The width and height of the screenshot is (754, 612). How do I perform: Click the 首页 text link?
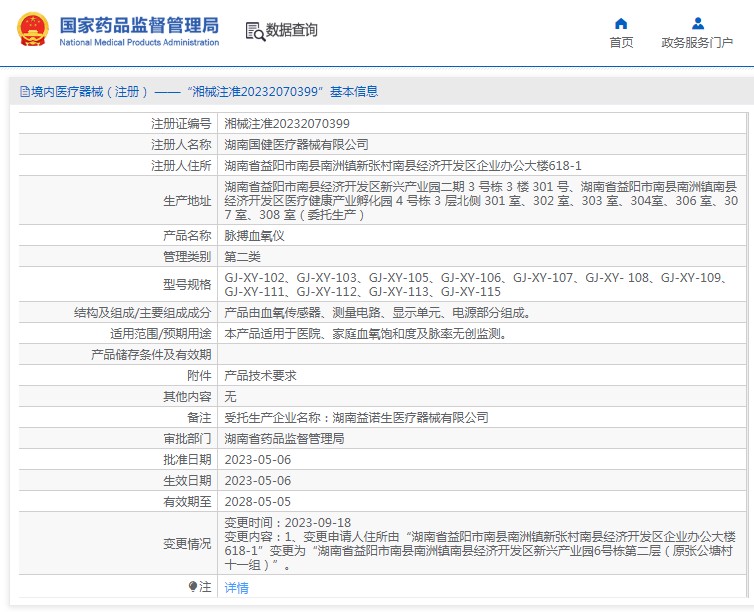point(621,43)
